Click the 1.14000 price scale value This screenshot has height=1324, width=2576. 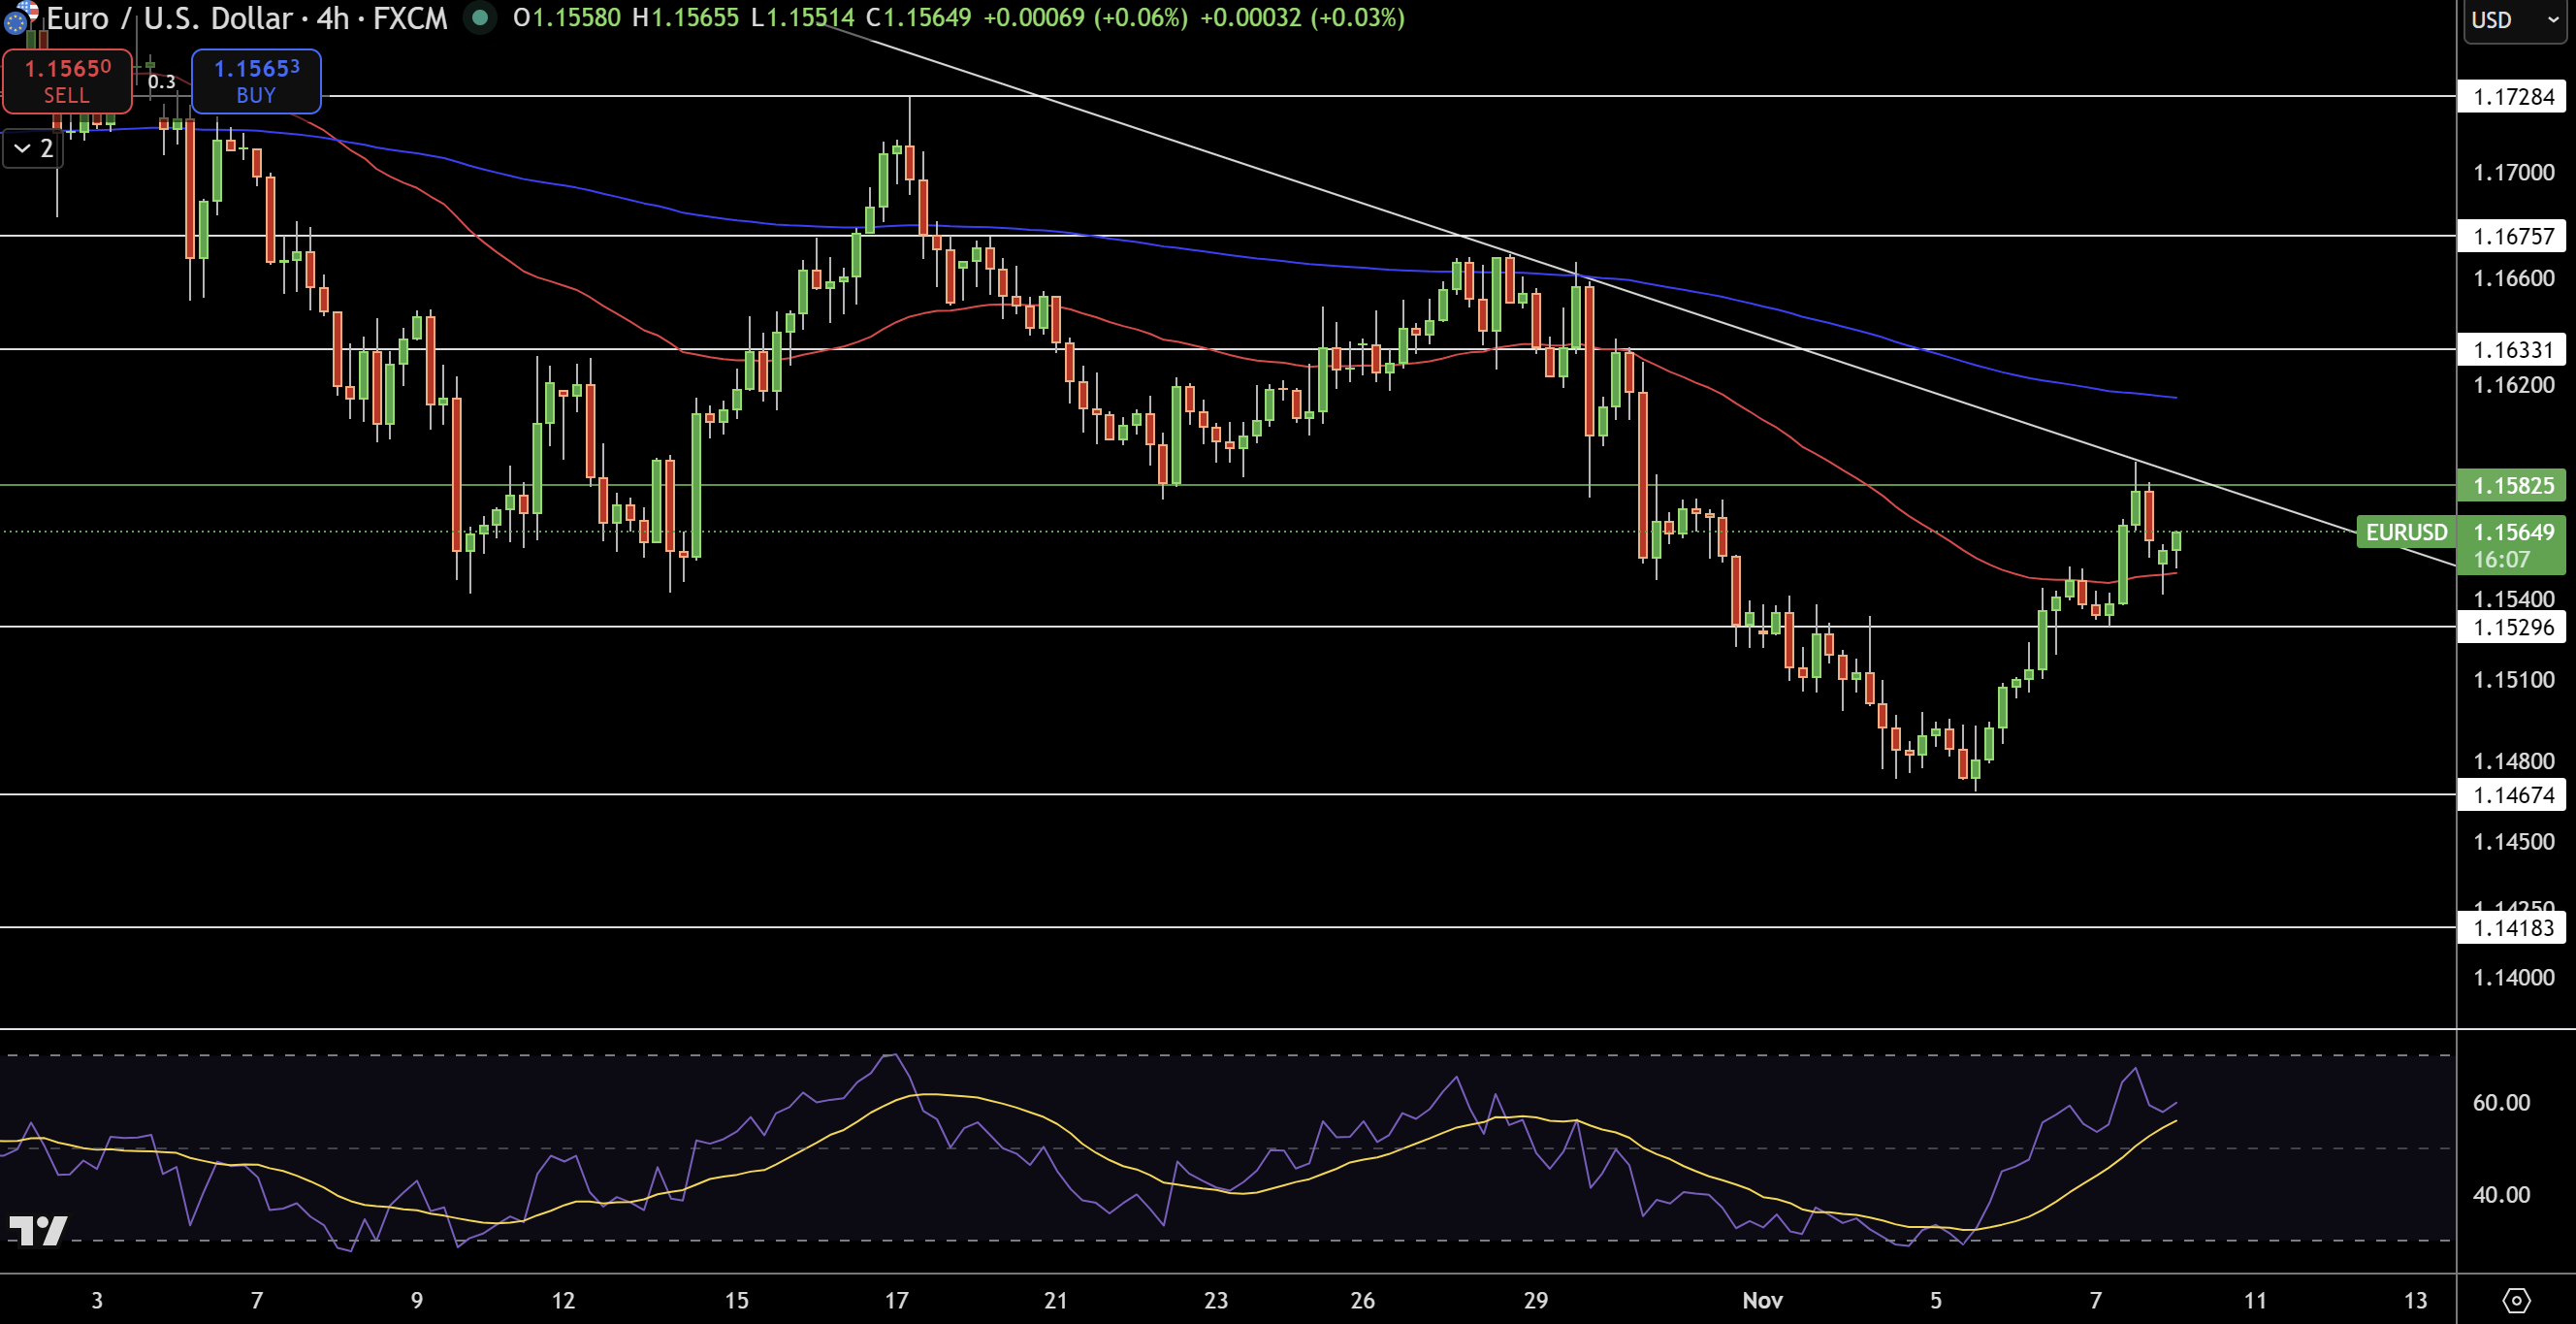coord(2513,977)
